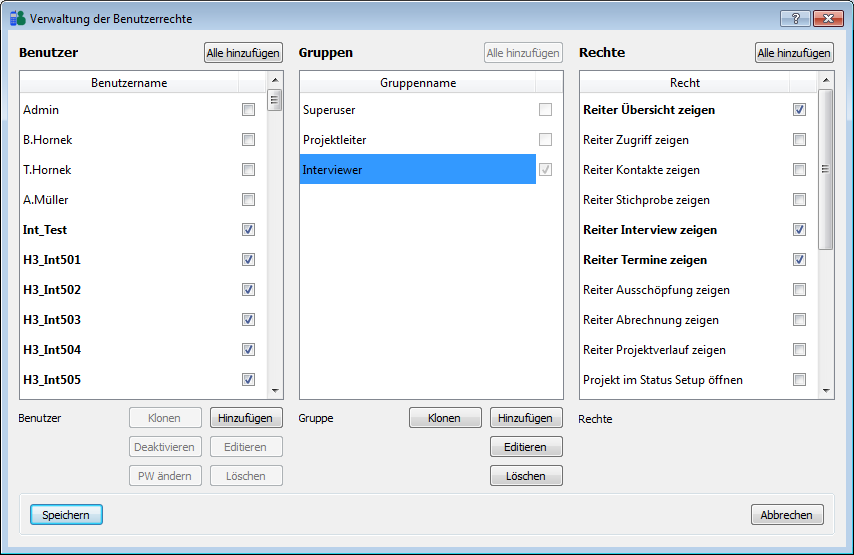Toggle the Superuser group checkbox
Image resolution: width=854 pixels, height=555 pixels.
[x=545, y=110]
